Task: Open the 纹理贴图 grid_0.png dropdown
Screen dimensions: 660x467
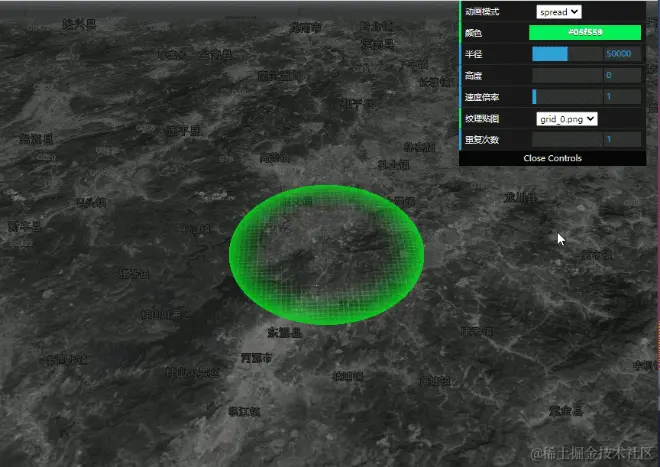Action: pyautogui.click(x=567, y=119)
